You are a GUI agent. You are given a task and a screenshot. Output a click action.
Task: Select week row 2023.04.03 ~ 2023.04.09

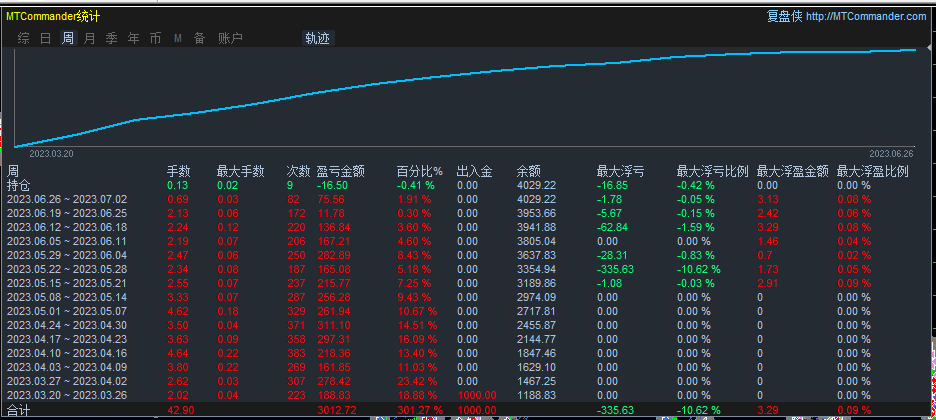[x=467, y=367]
